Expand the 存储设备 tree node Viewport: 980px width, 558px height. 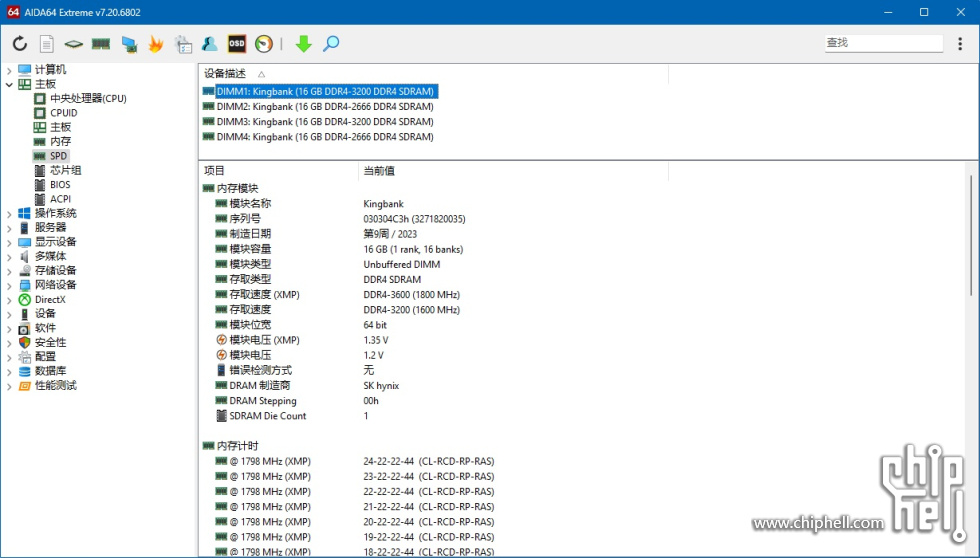coord(9,271)
